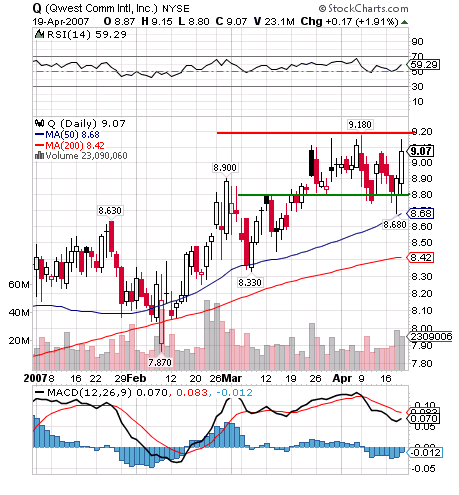Click the 8.42 MA(200) price tag
This screenshot has width=459, height=495.
point(420,257)
